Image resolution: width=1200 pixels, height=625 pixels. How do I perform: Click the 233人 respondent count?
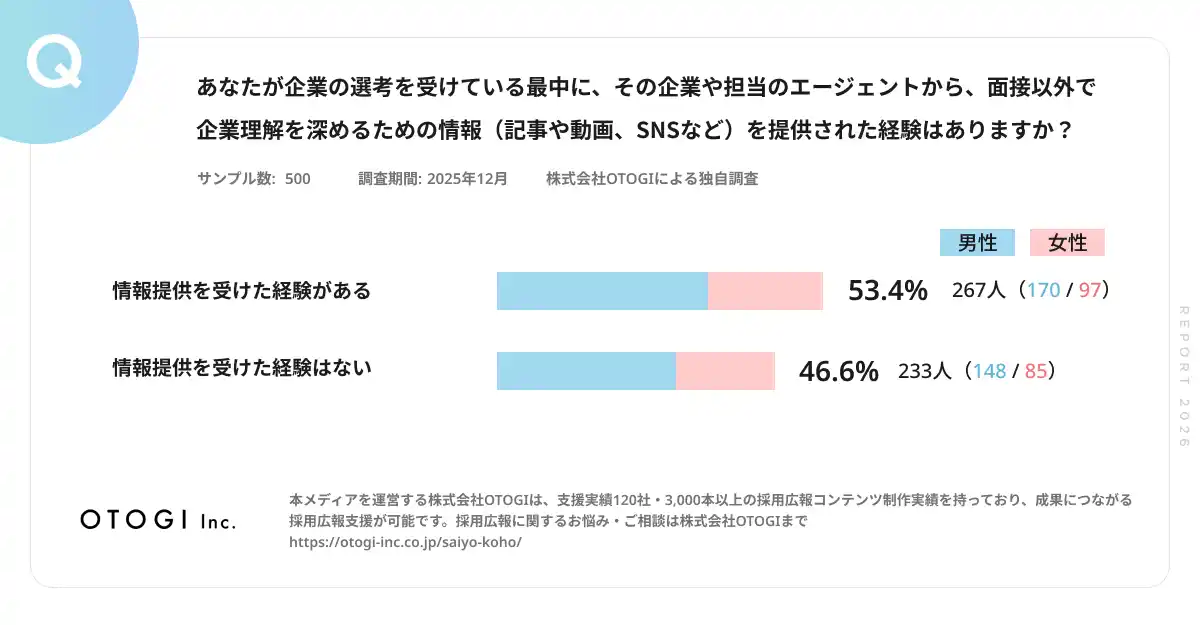(x=925, y=371)
